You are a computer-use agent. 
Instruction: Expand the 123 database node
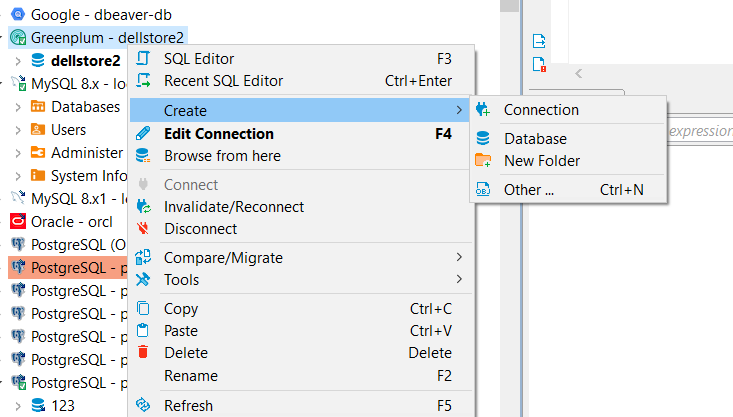coord(18,406)
